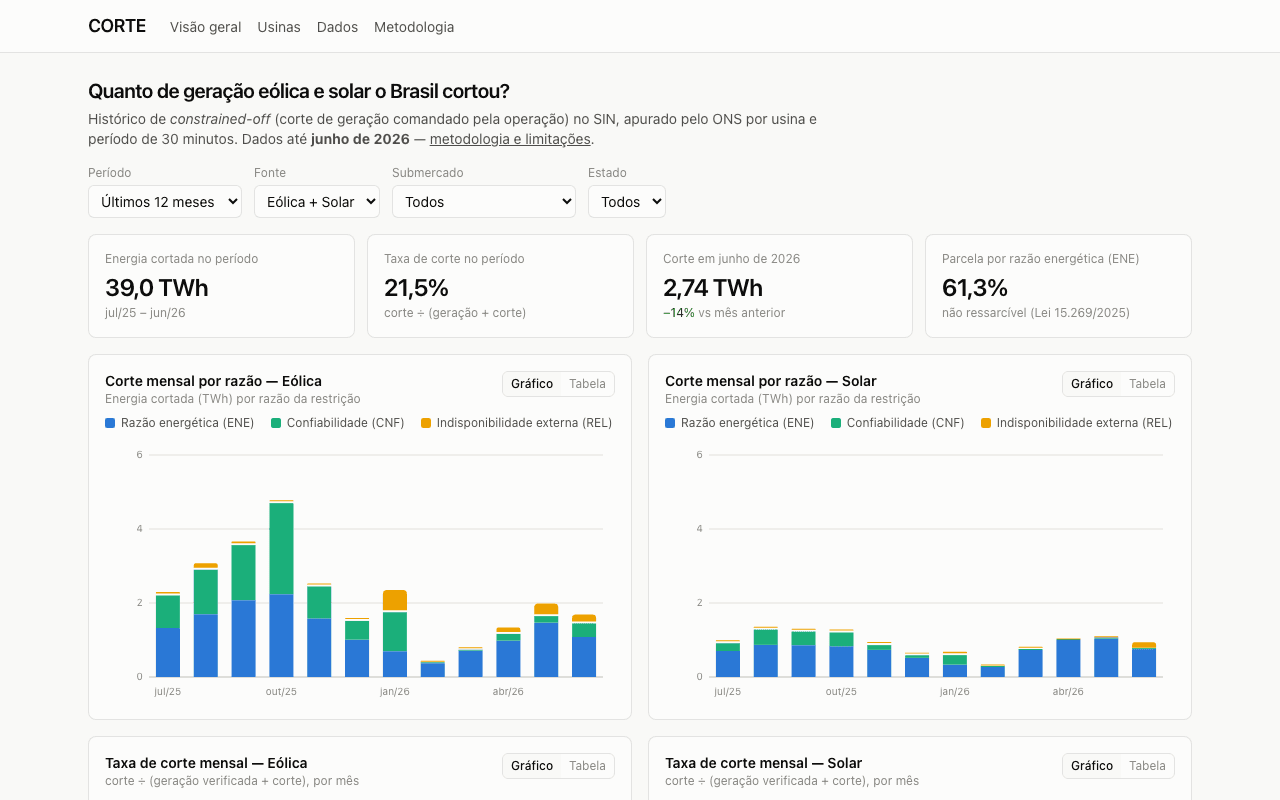Click orange REL legend swatch in Eólica chart

[426, 423]
